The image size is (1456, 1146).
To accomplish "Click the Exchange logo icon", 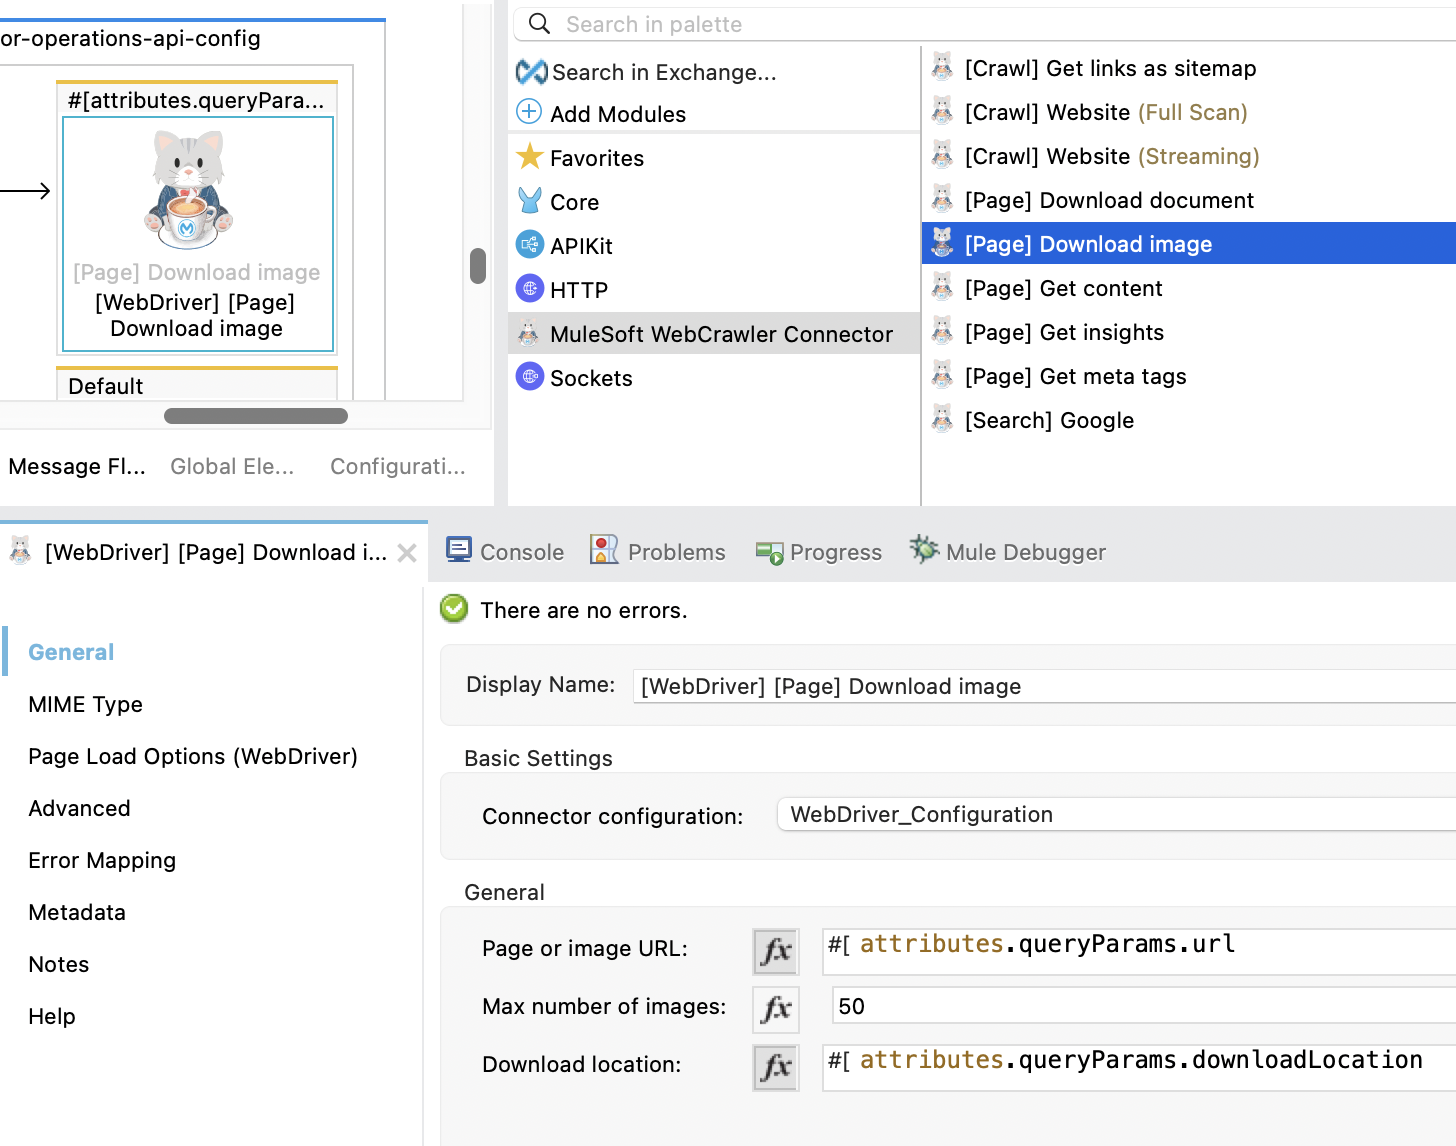I will pos(531,72).
